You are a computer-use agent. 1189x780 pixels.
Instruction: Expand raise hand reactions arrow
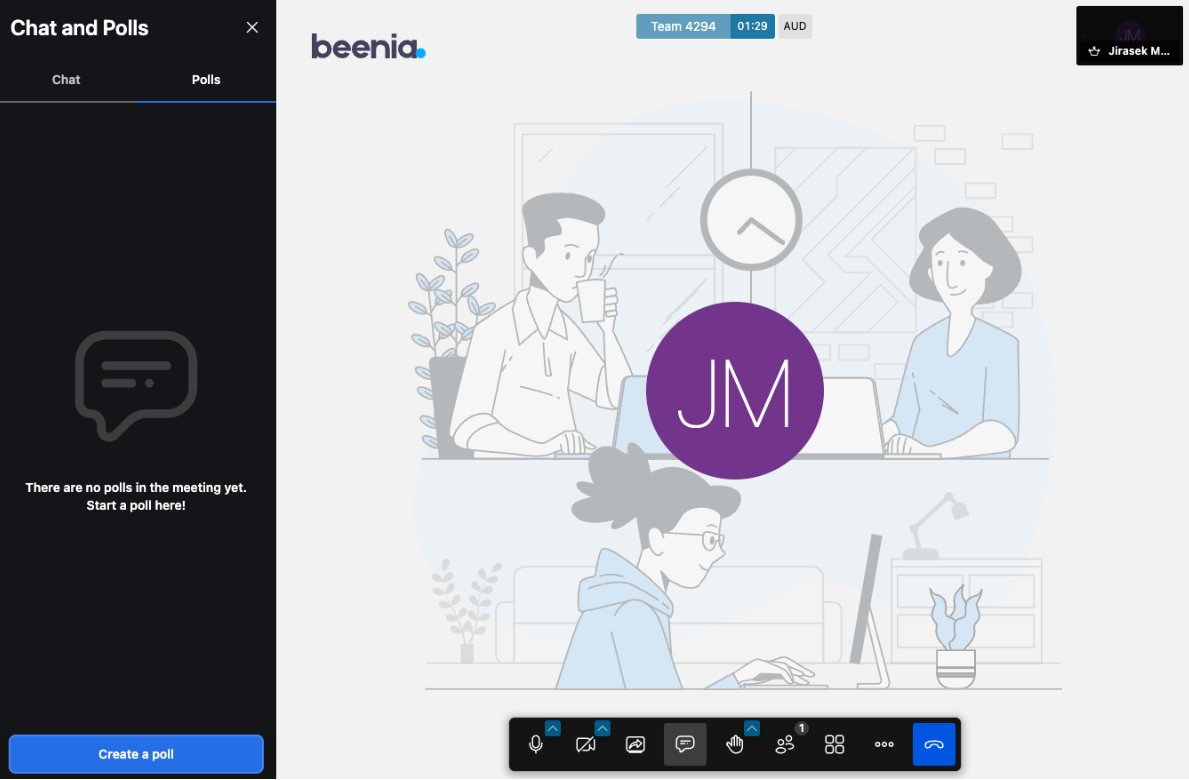point(752,728)
